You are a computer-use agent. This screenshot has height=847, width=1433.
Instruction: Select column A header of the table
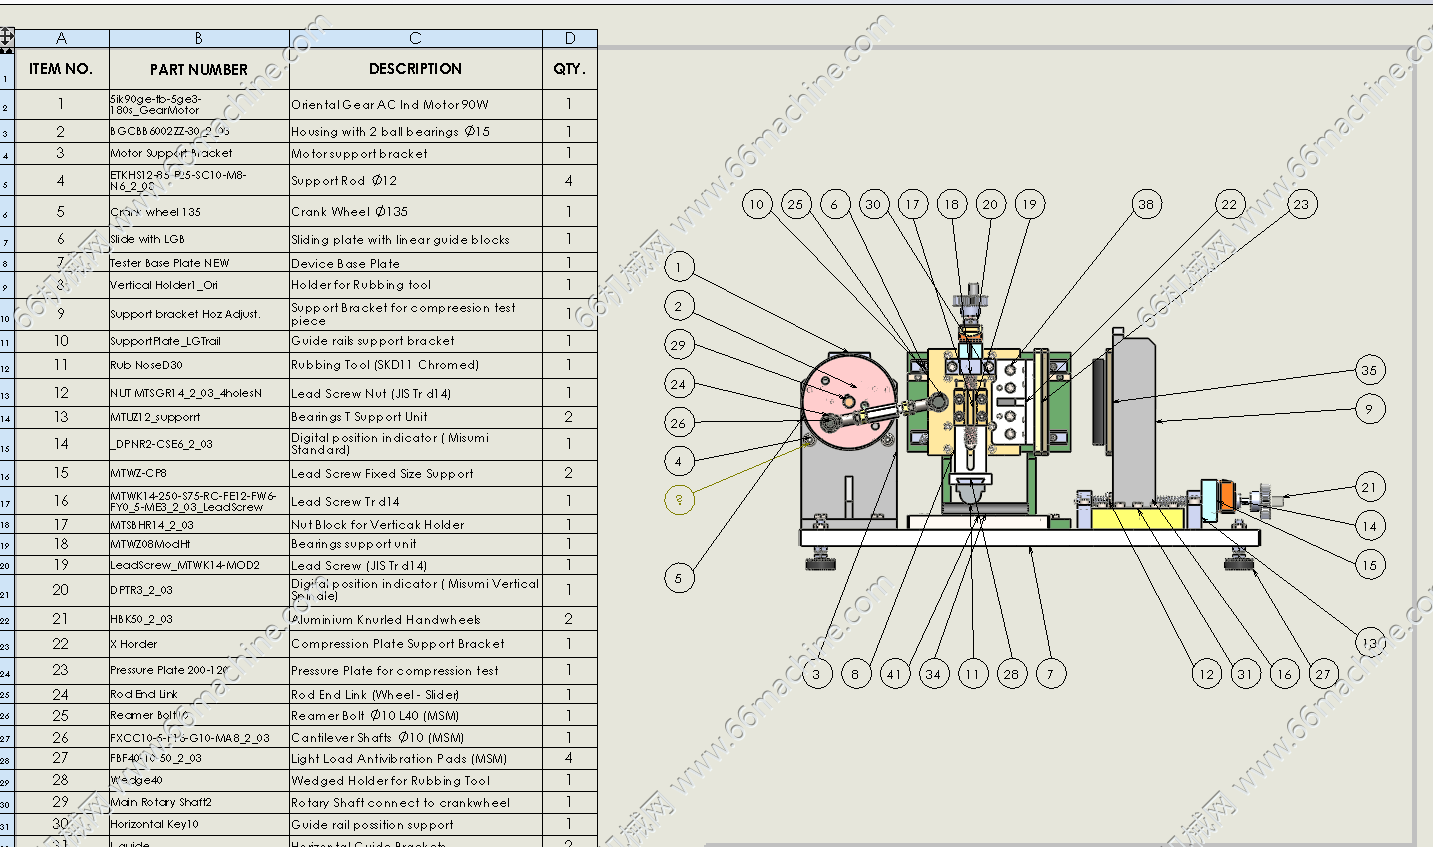pos(62,38)
